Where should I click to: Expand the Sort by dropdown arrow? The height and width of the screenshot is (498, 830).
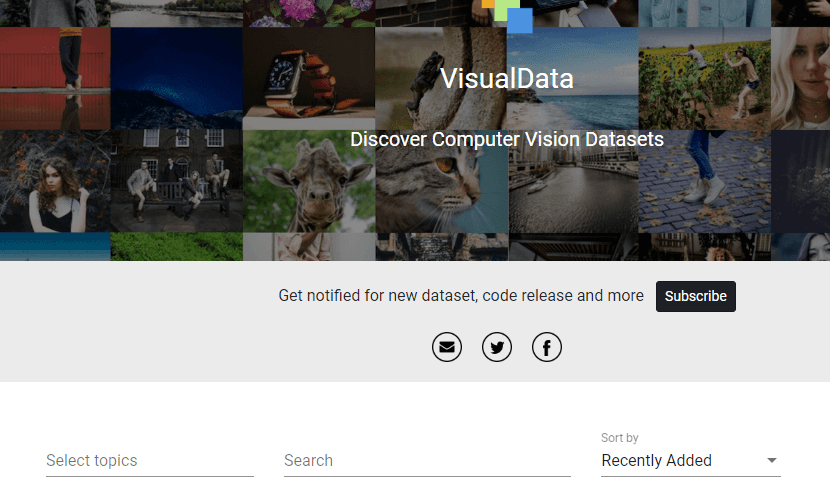coord(771,461)
